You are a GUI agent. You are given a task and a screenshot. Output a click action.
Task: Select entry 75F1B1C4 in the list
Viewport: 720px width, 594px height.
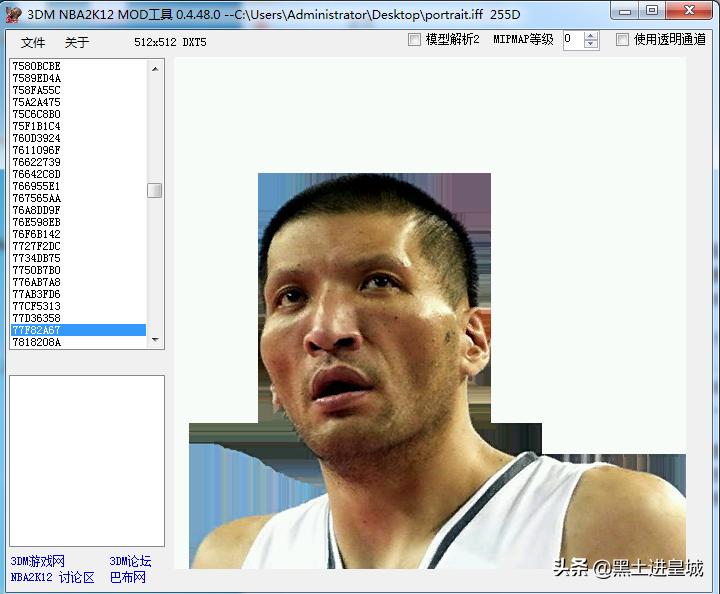click(x=78, y=126)
